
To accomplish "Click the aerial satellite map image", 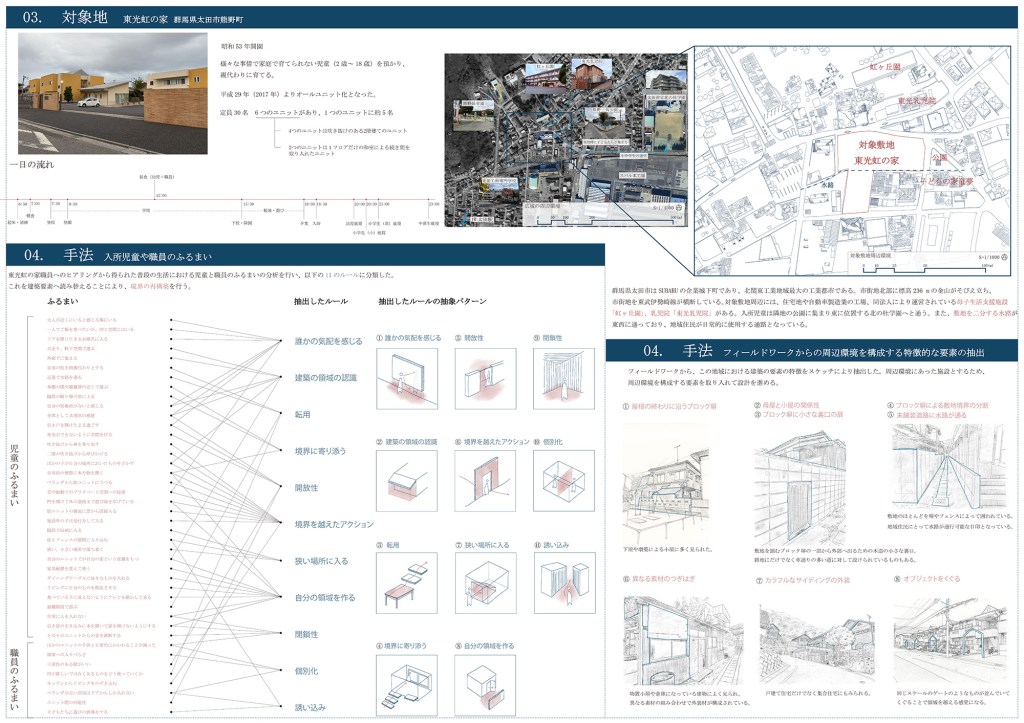I will pos(565,139).
